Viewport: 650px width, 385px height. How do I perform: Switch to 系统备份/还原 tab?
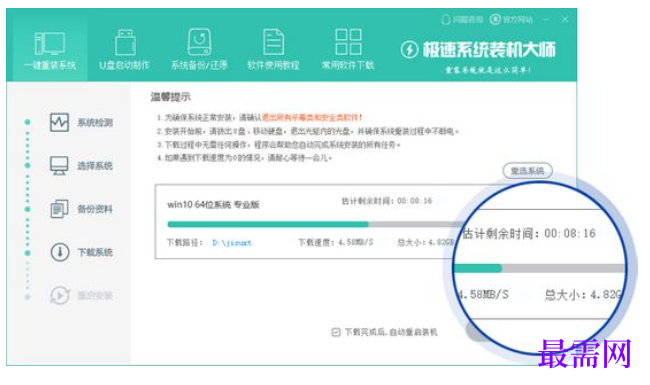tap(199, 50)
